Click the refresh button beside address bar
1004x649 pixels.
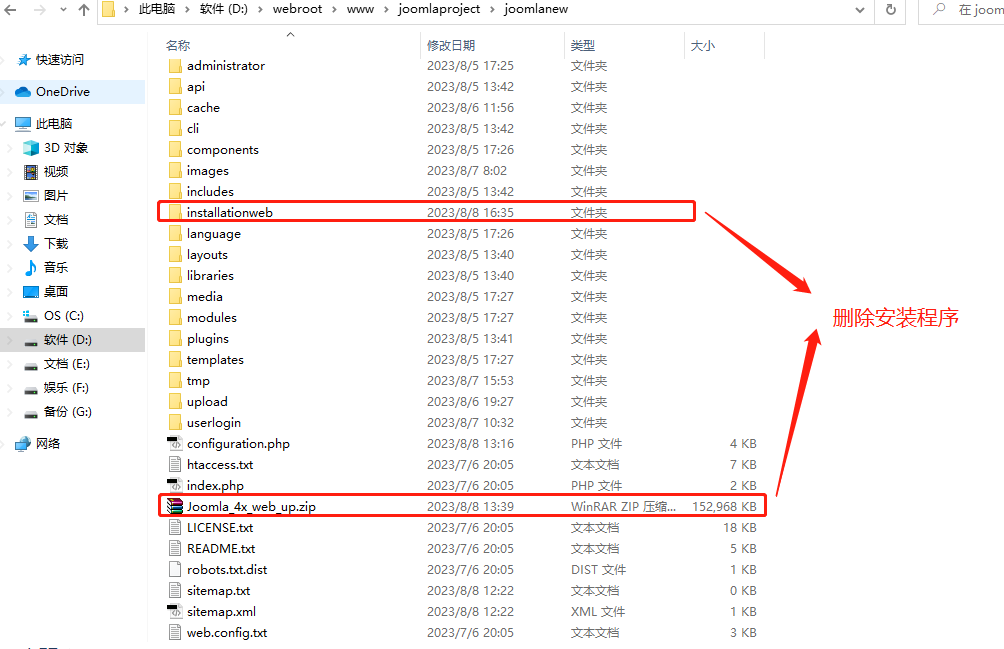coord(890,10)
